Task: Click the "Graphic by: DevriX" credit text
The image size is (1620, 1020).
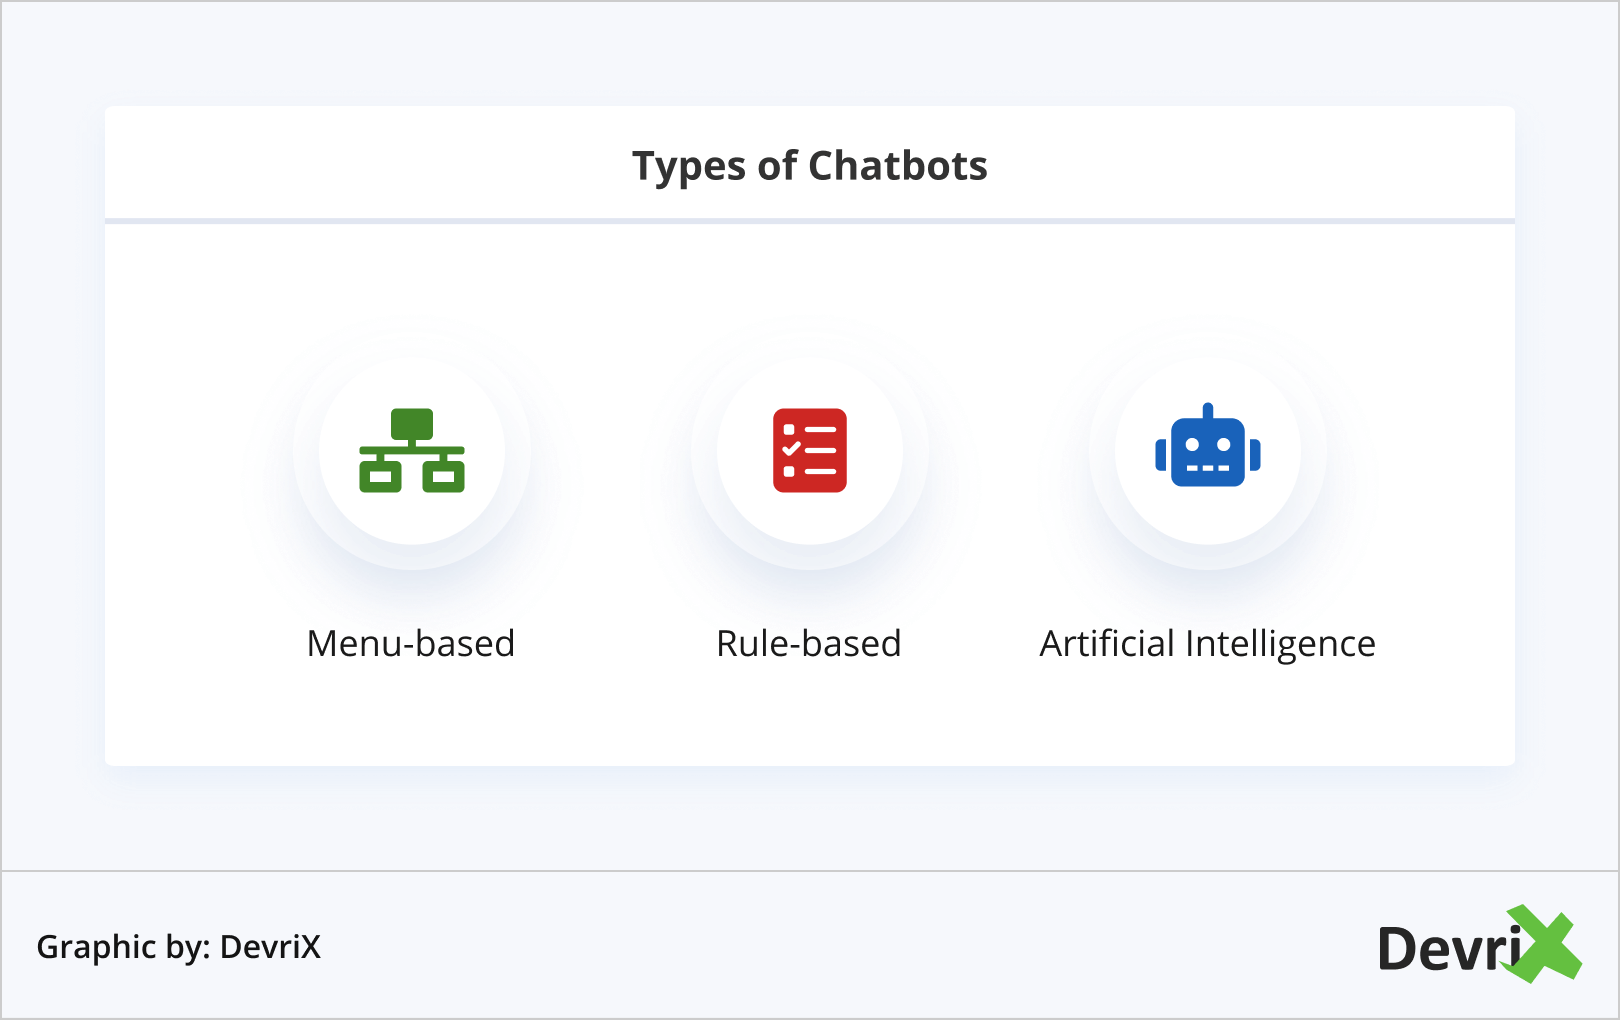Action: [x=179, y=947]
